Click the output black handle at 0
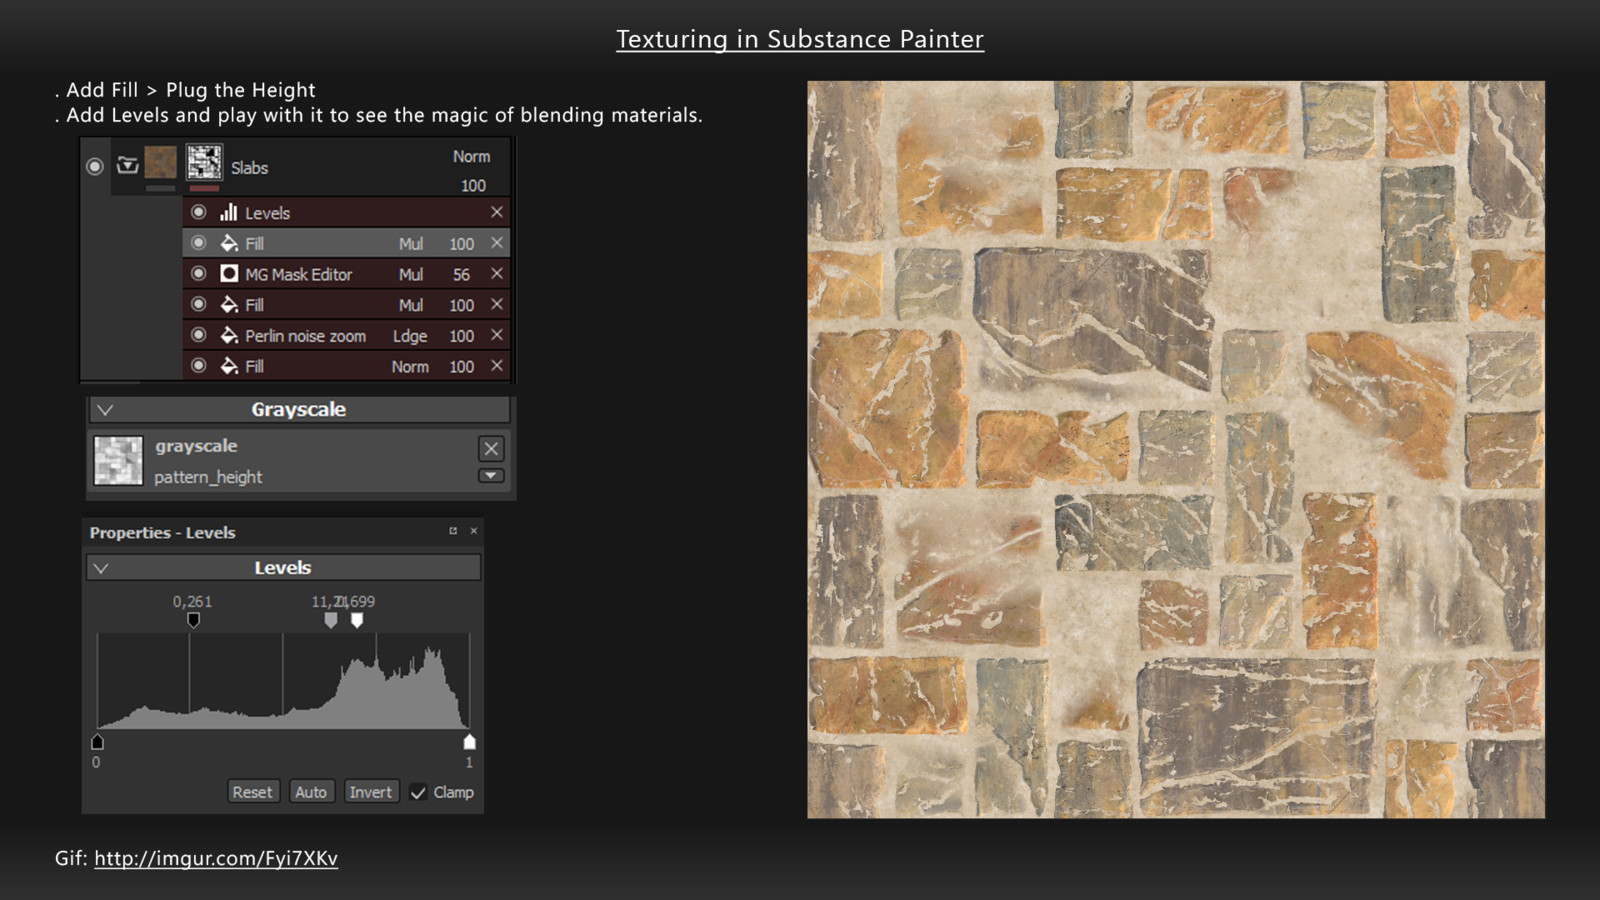Image resolution: width=1600 pixels, height=900 pixels. point(97,741)
